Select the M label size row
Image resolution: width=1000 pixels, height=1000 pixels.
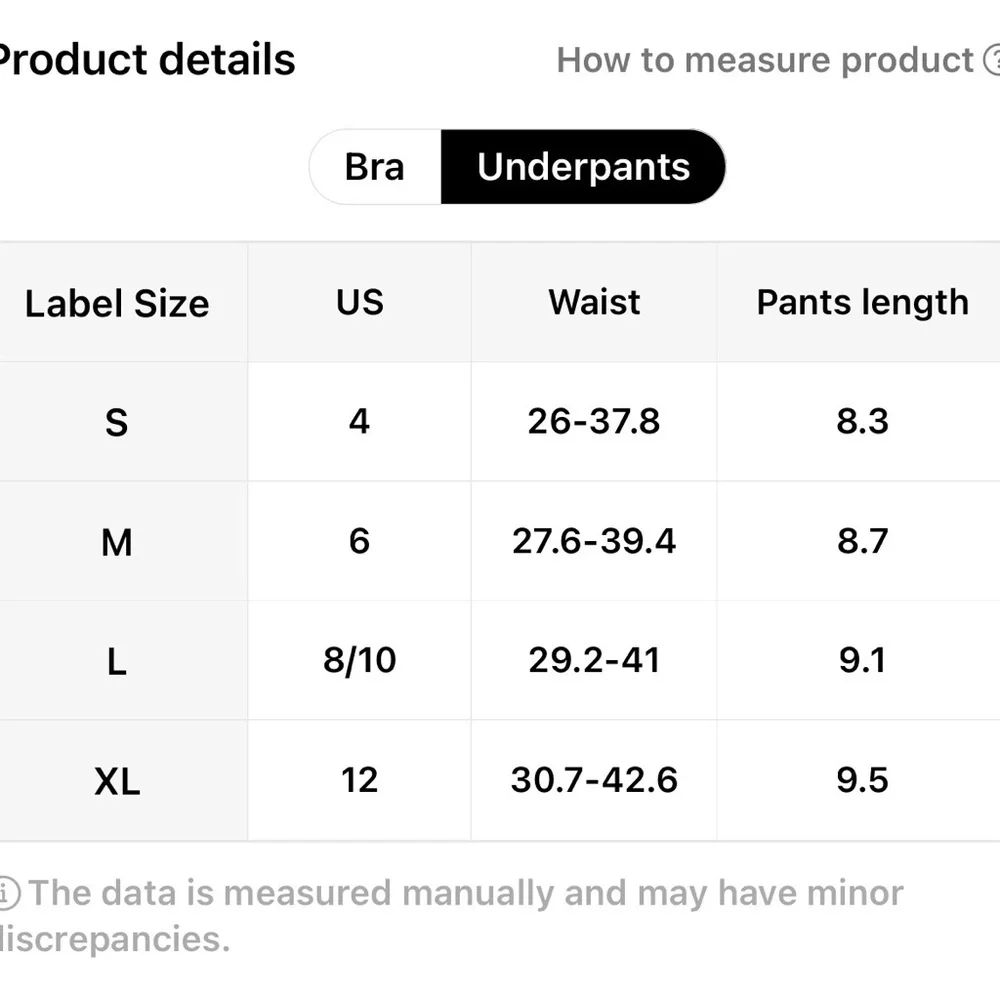[x=117, y=543]
